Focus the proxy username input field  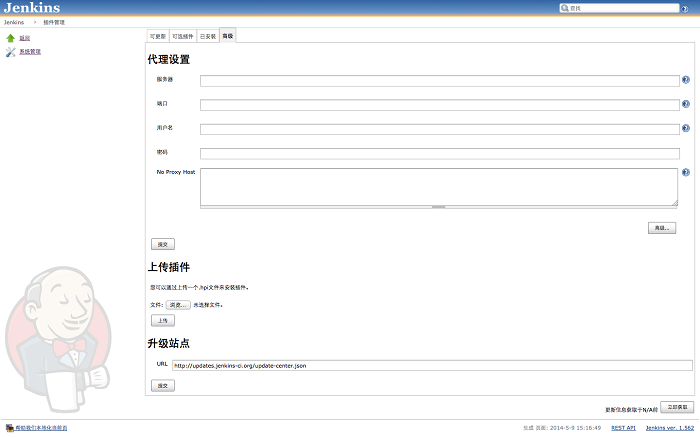[x=440, y=129]
